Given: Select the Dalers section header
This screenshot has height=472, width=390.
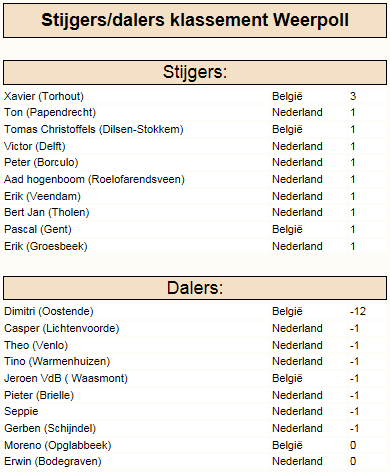Looking at the screenshot, I should (x=195, y=288).
